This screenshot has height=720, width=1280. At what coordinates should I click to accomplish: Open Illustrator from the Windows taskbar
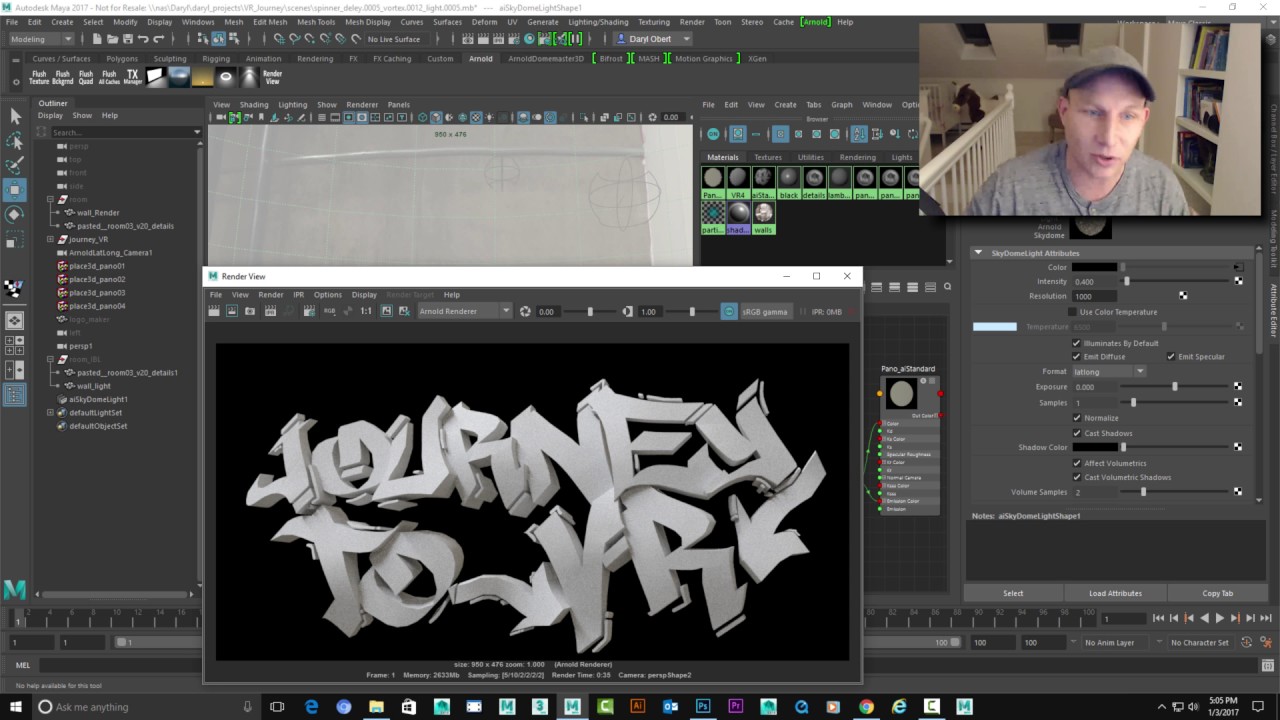(638, 706)
